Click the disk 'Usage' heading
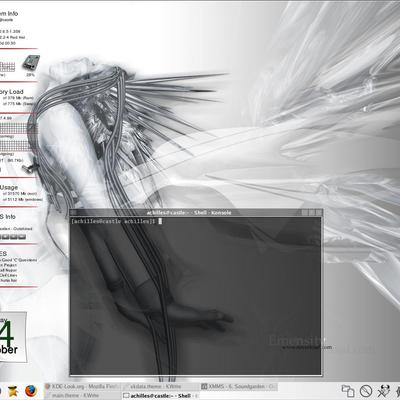 9,187
